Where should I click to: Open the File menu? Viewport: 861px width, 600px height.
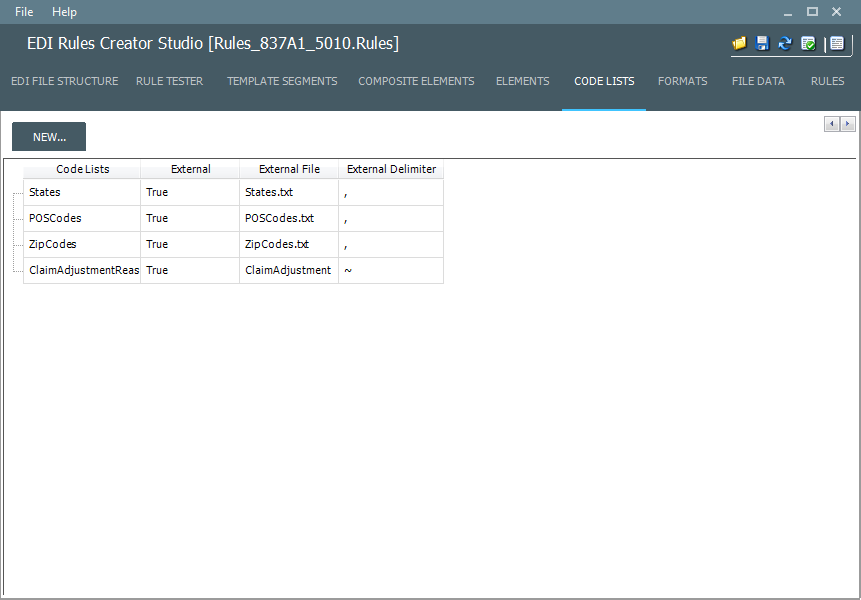[x=24, y=12]
